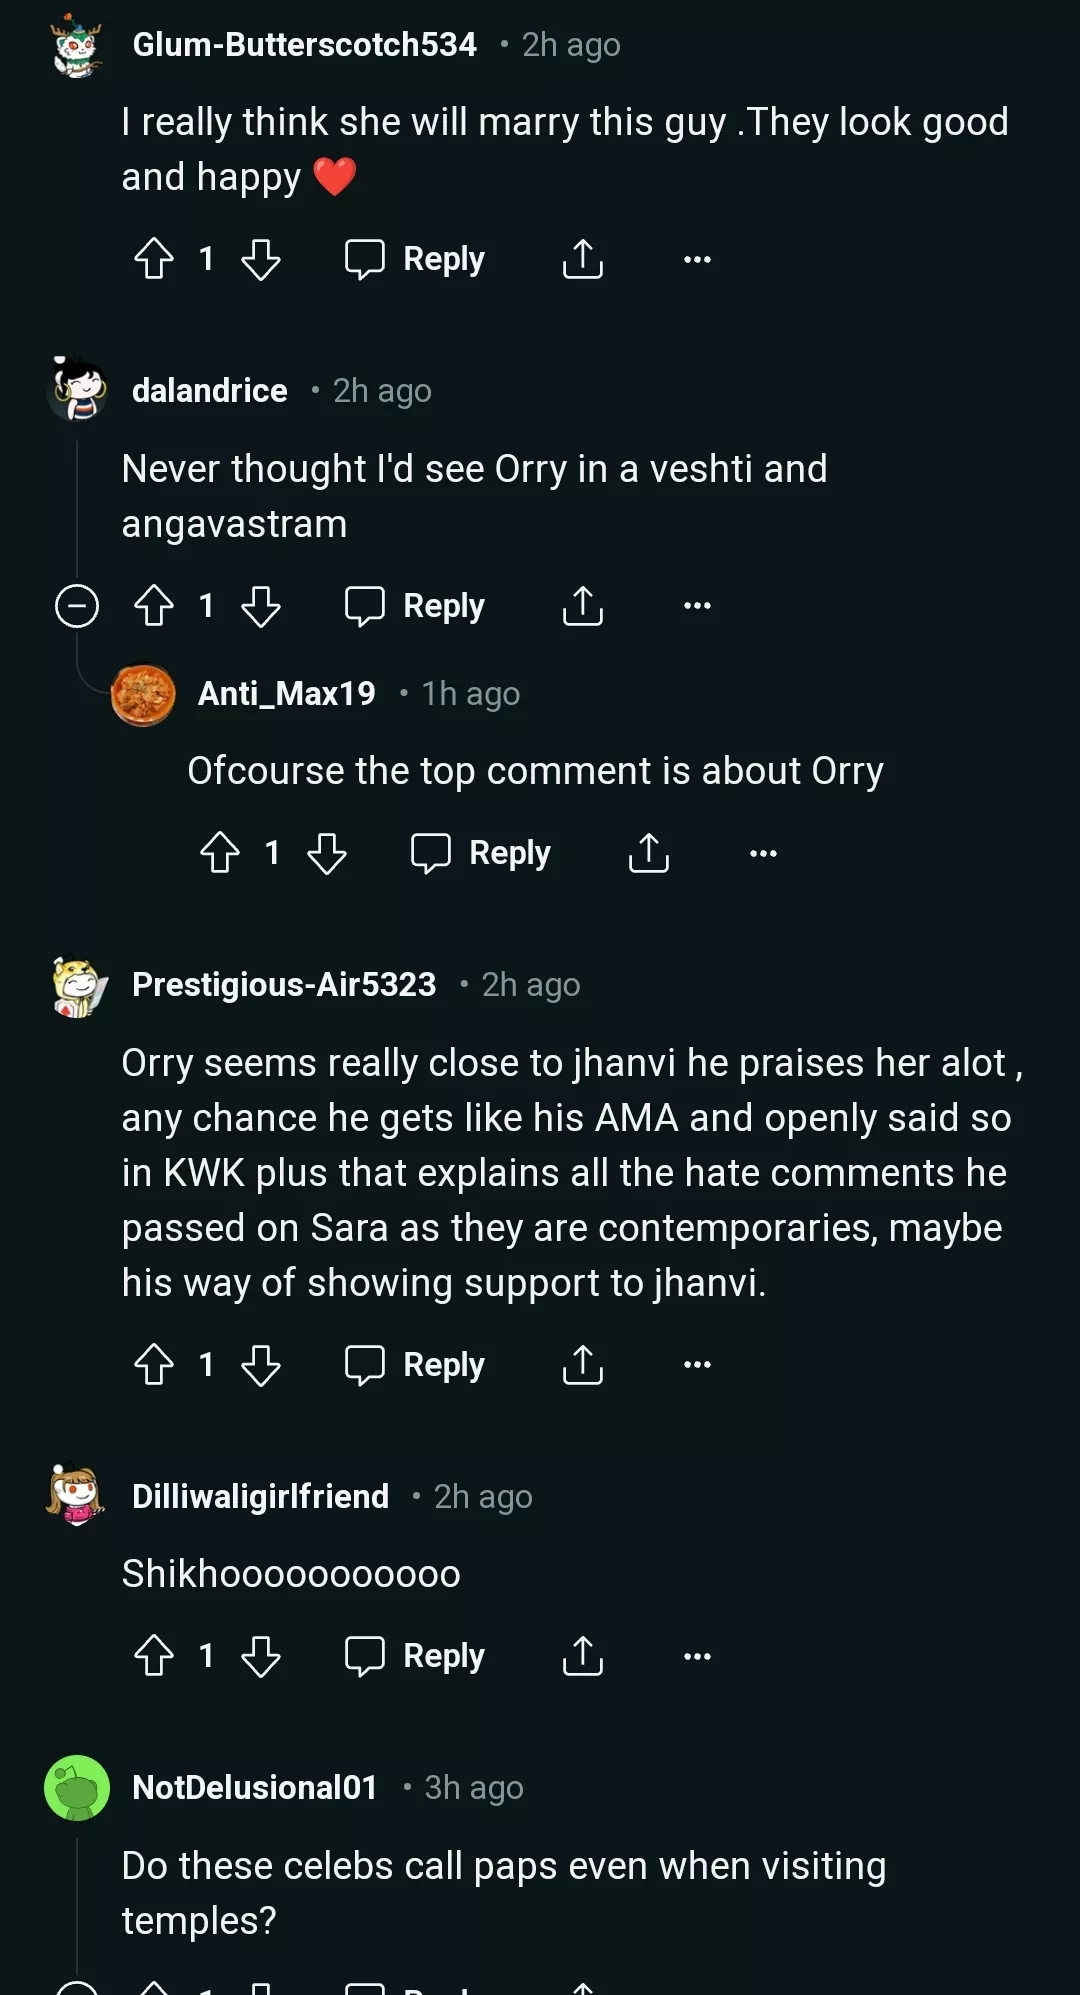The image size is (1080, 1995).
Task: Reply to Dilliwaligirlfriend's Shikhooo comment
Action: click(415, 1656)
